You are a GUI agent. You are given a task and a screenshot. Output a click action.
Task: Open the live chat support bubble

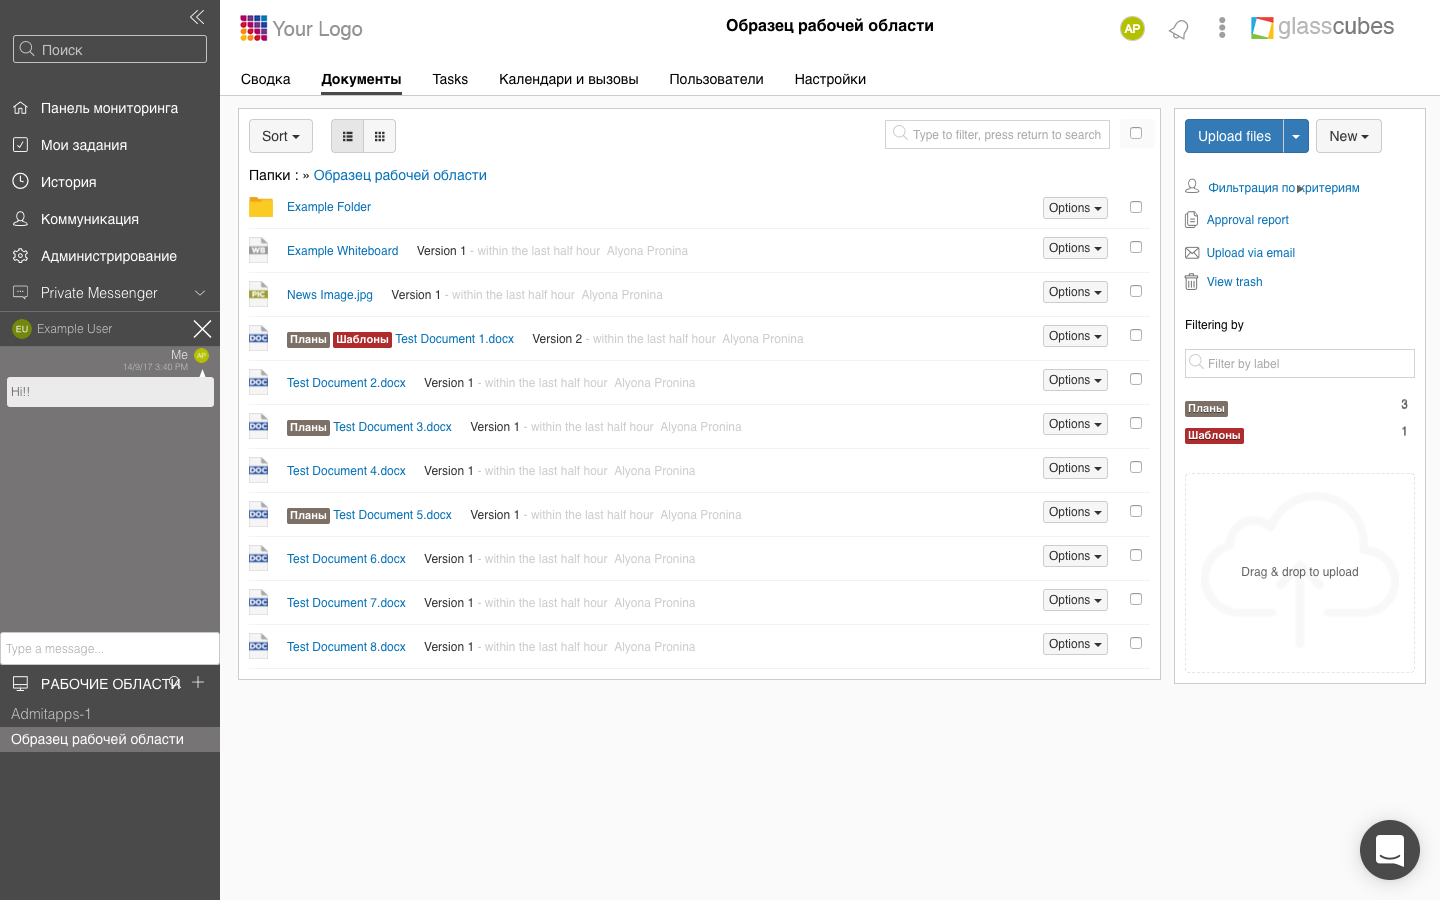[x=1390, y=850]
